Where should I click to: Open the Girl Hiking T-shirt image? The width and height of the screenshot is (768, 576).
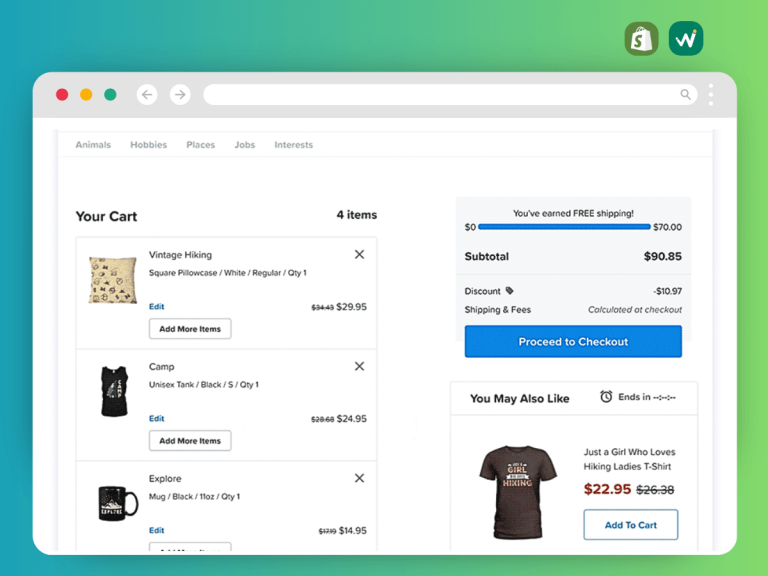[x=518, y=492]
